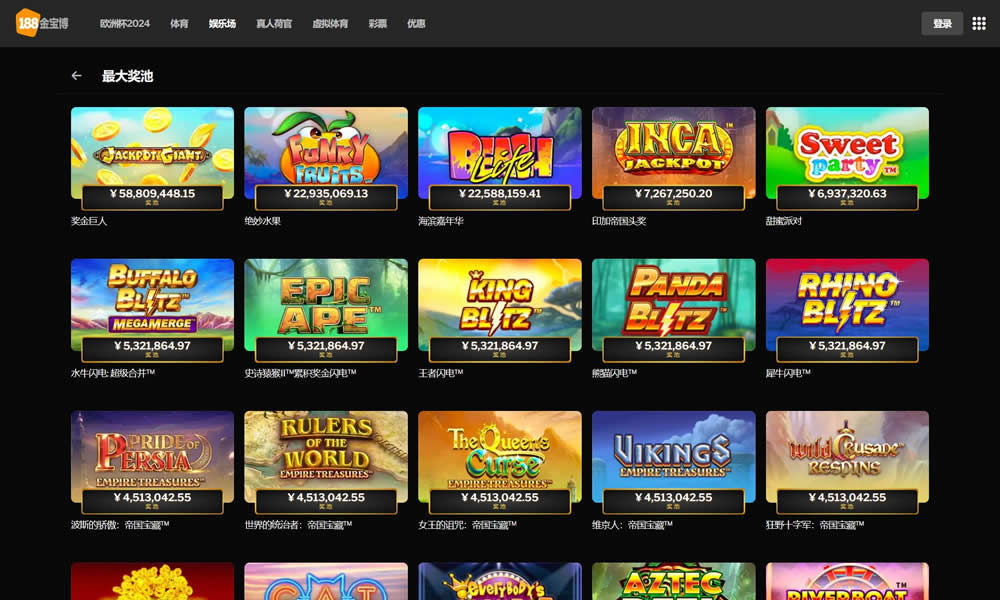This screenshot has width=1000, height=600.
Task: Click the 印加帝国头奖 game title
Action: pyautogui.click(x=619, y=221)
